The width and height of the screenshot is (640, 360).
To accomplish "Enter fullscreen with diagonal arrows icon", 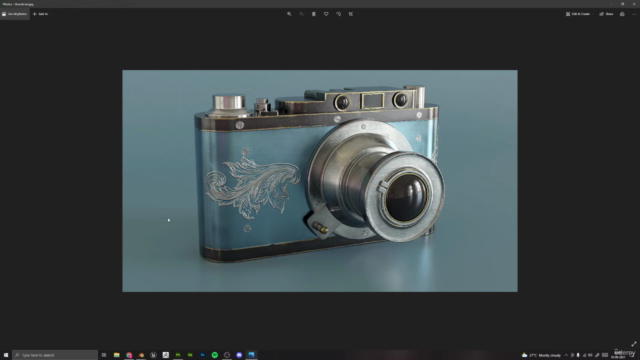I will pyautogui.click(x=633, y=344).
